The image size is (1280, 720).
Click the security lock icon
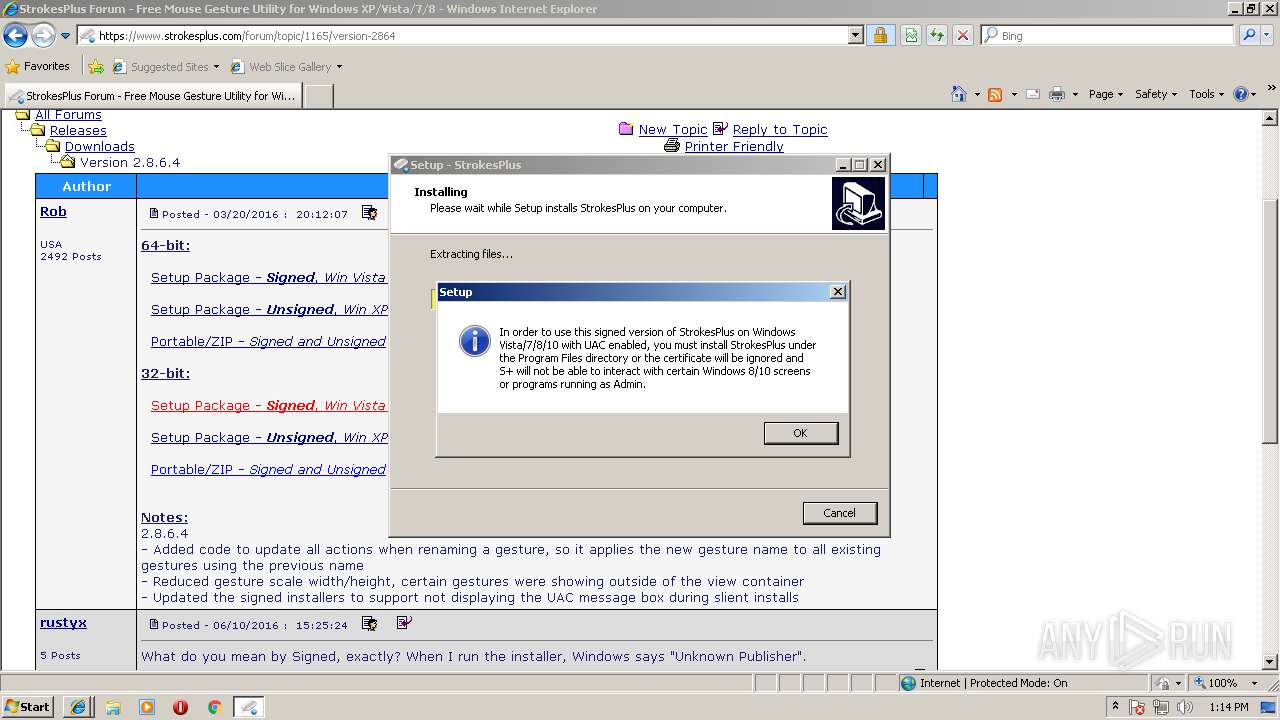pyautogui.click(x=880, y=36)
